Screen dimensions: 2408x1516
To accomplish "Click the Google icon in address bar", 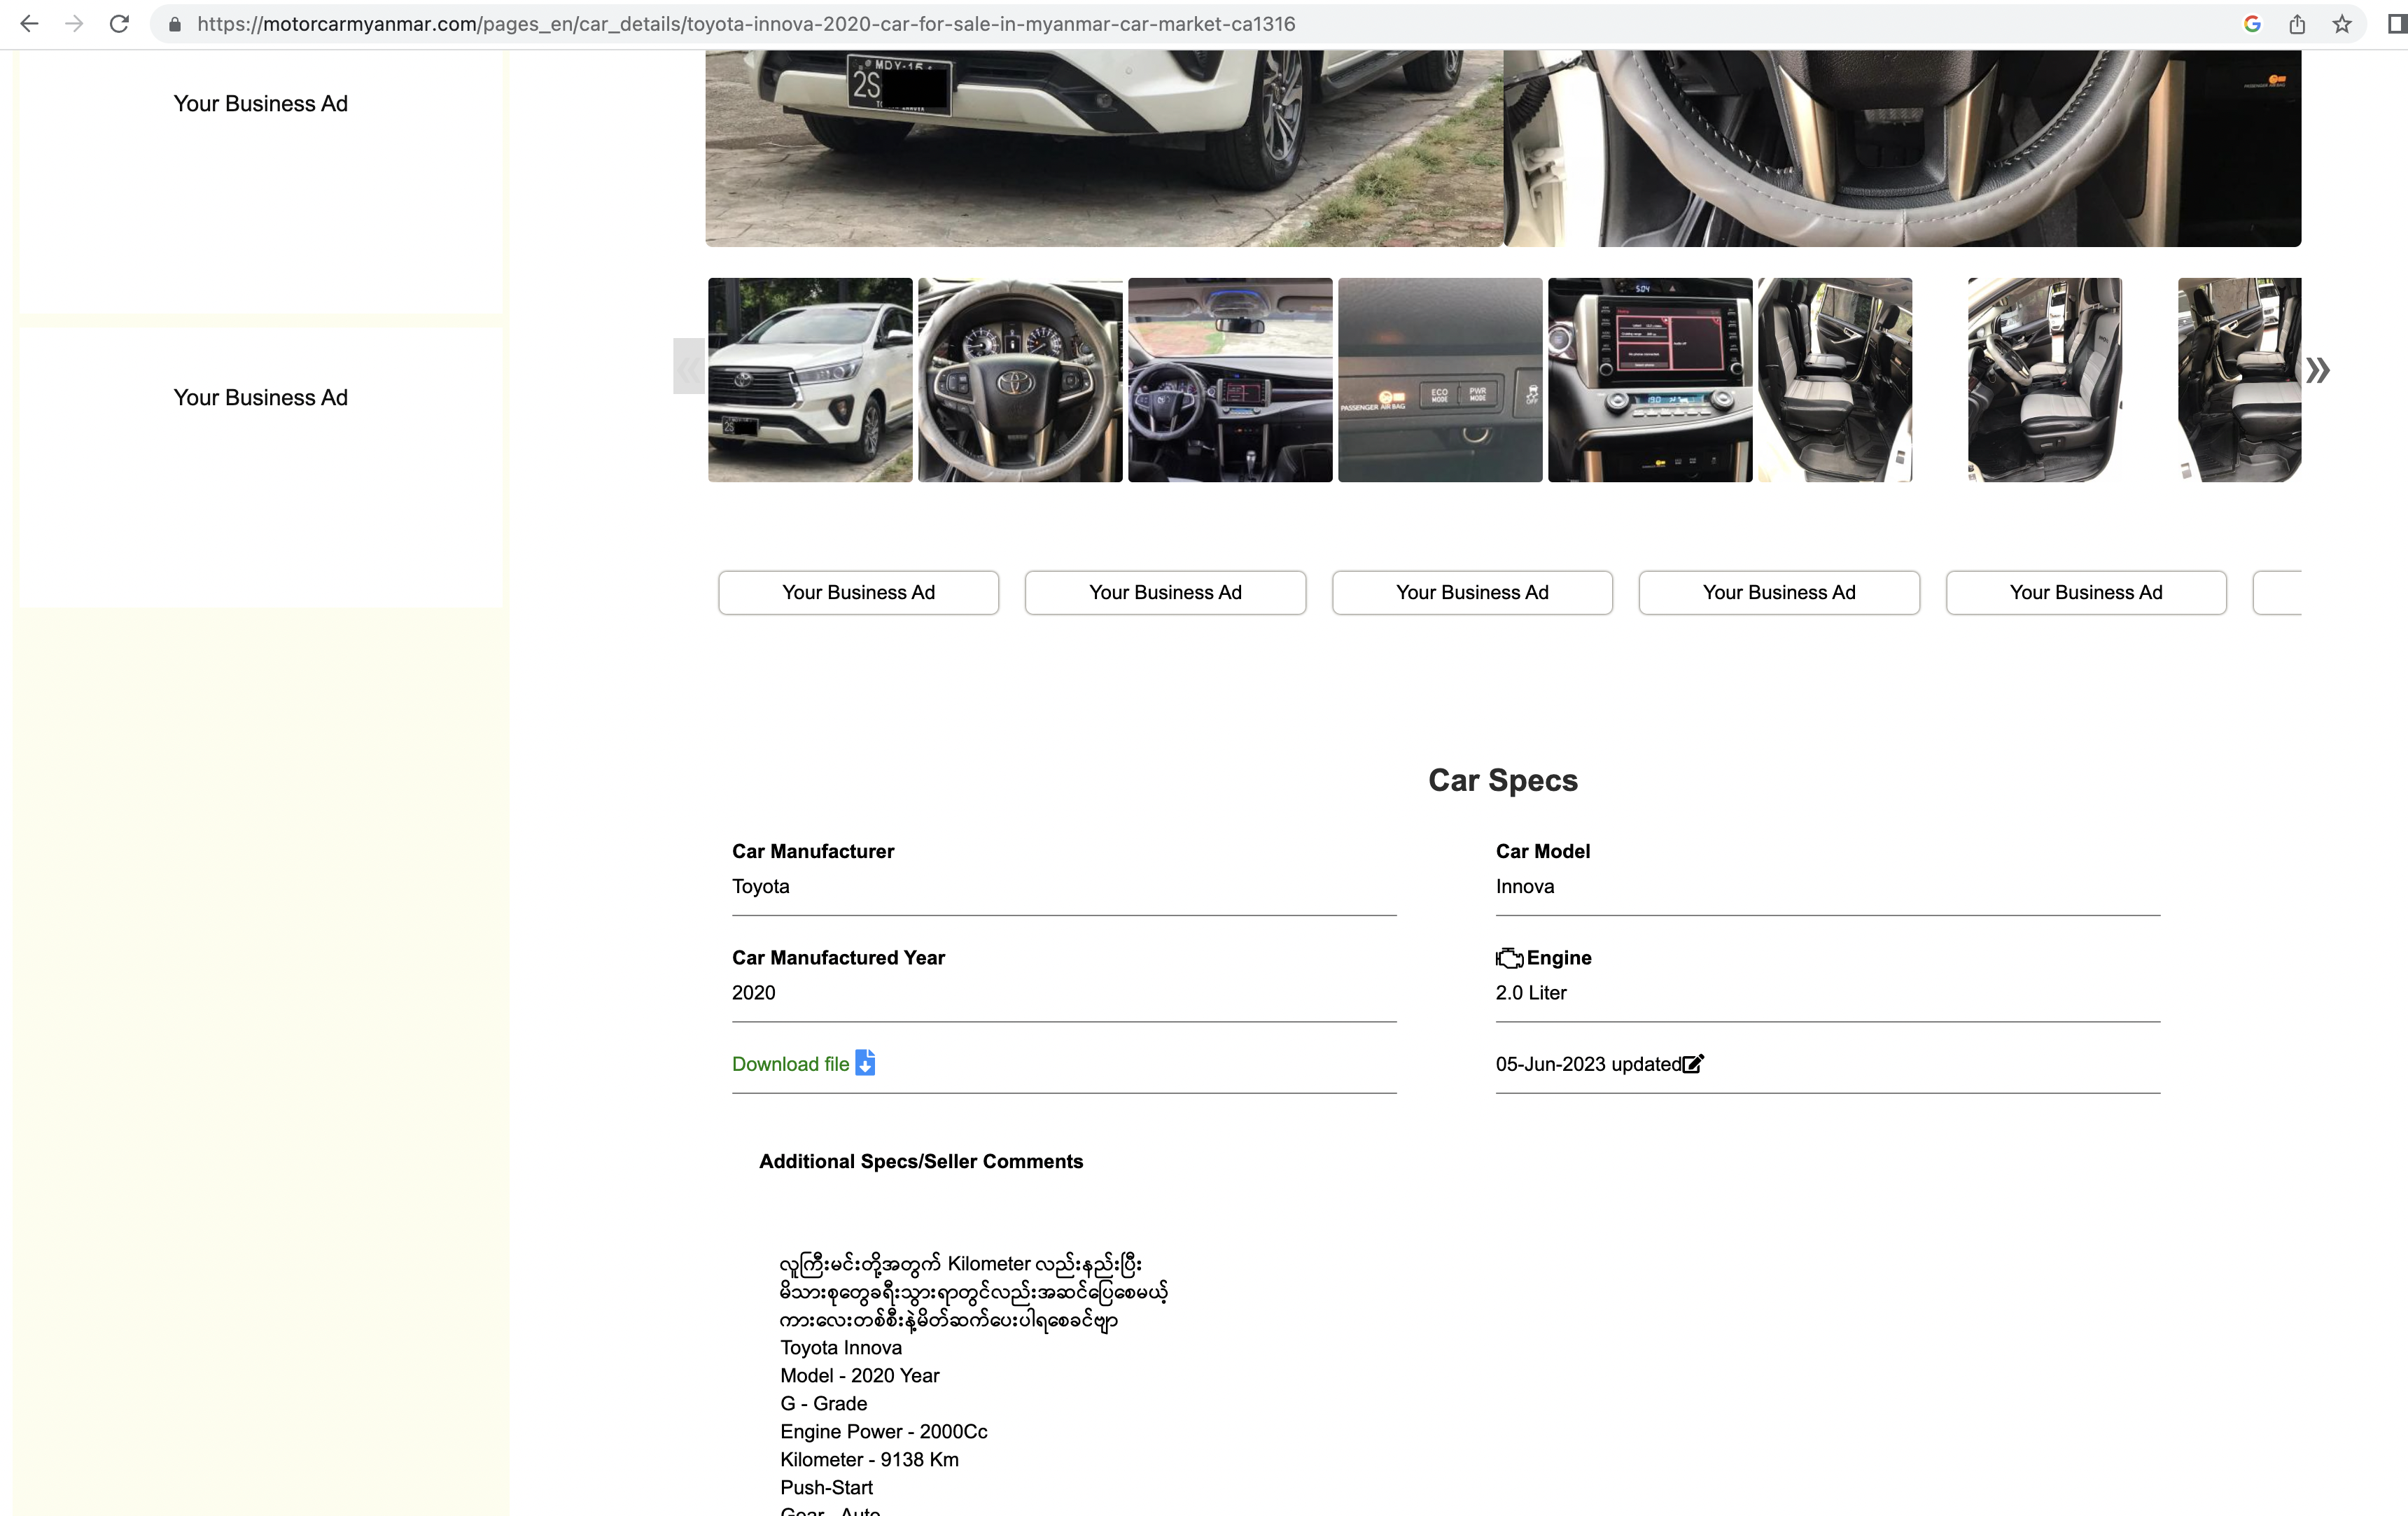I will 2252,24.
